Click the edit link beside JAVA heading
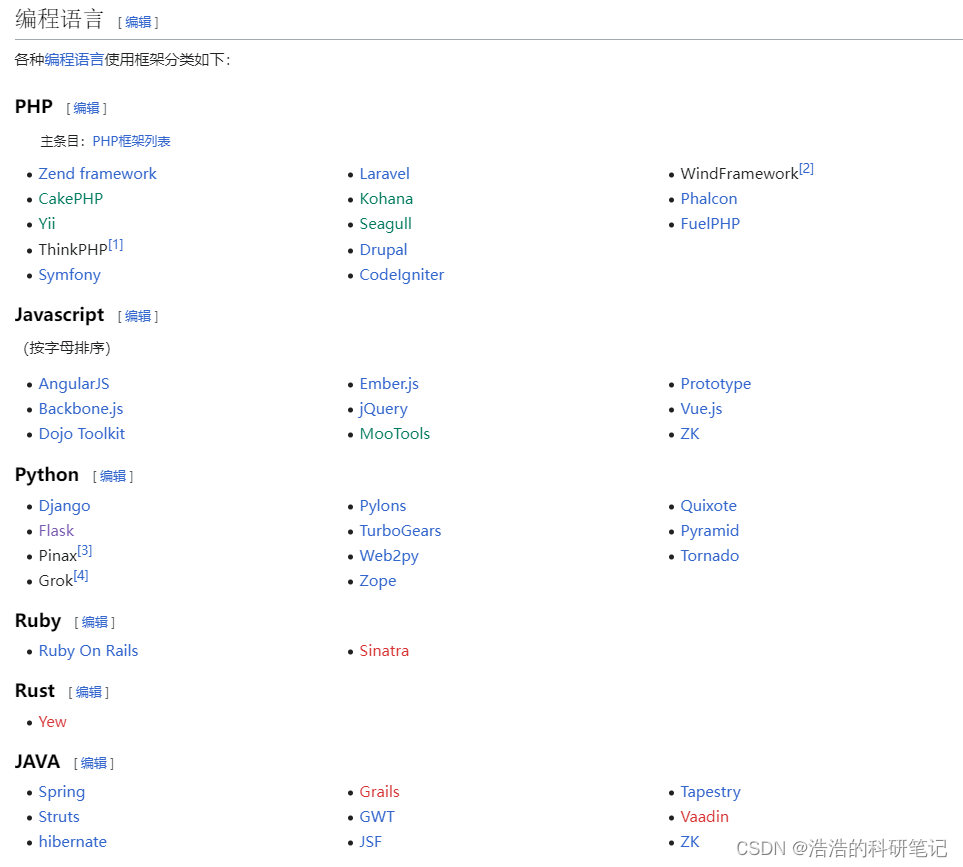 pyautogui.click(x=94, y=763)
